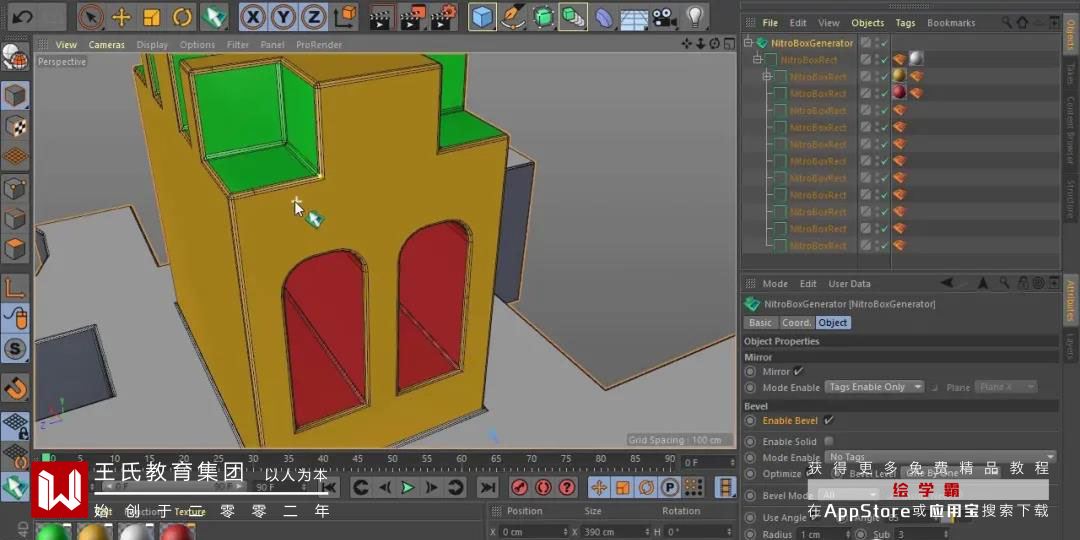Select the red material swatch
This screenshot has width=1080, height=540.
point(178,532)
